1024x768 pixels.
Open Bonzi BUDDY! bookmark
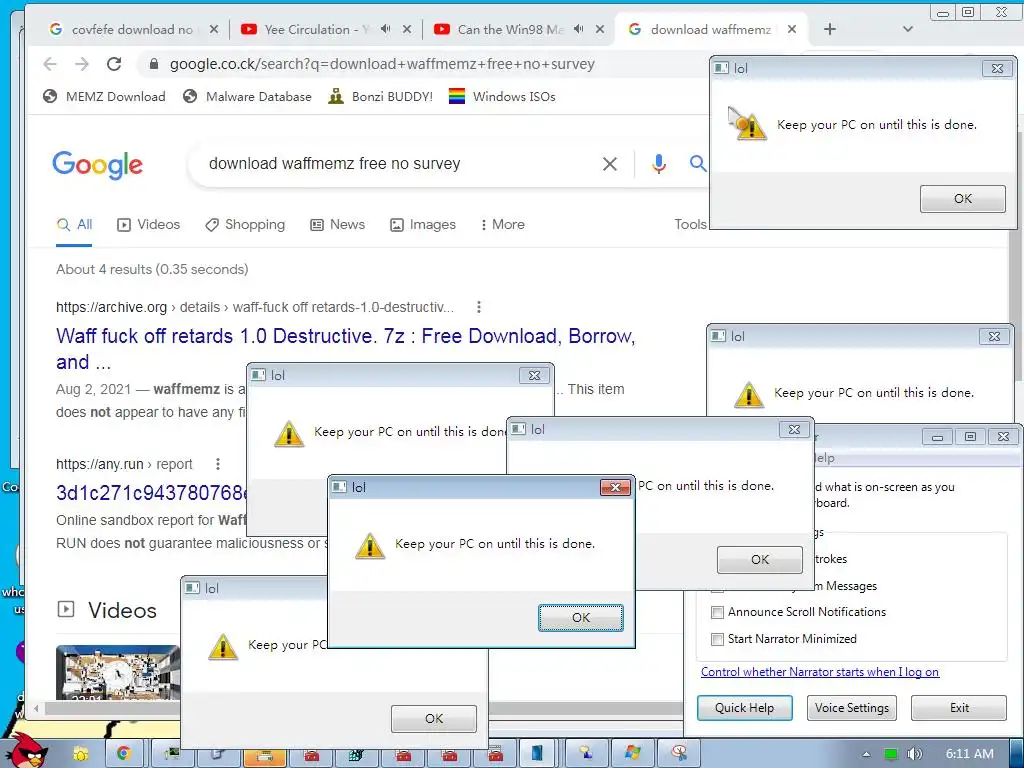point(381,97)
